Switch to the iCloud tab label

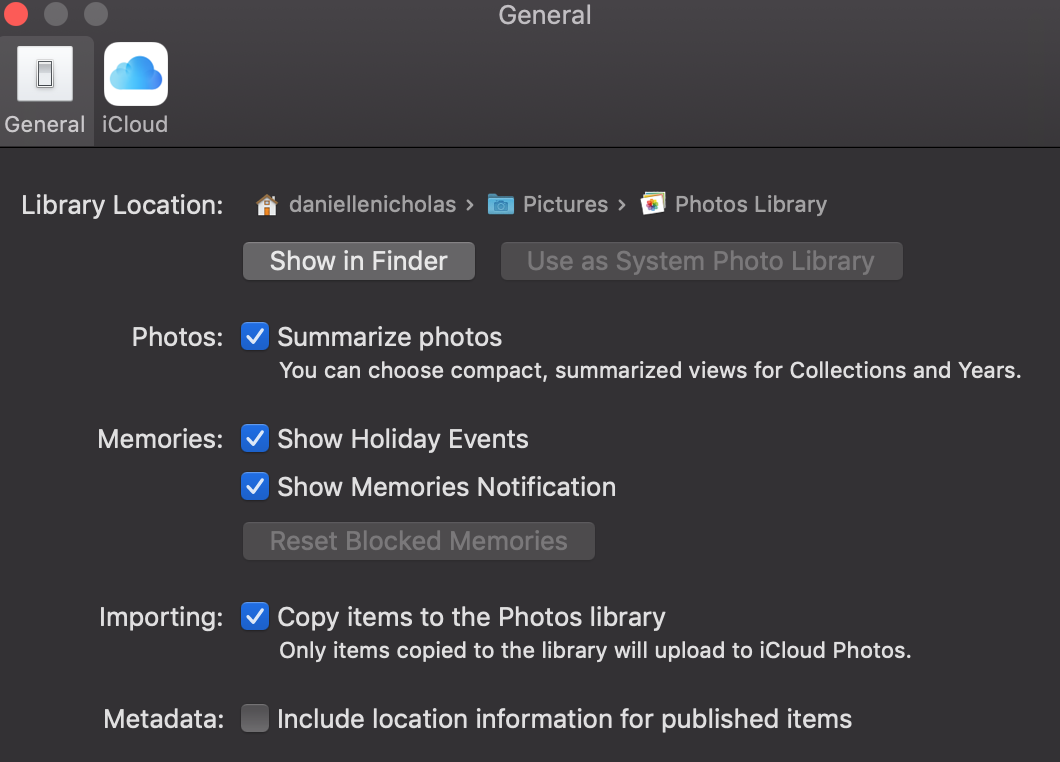pos(135,125)
